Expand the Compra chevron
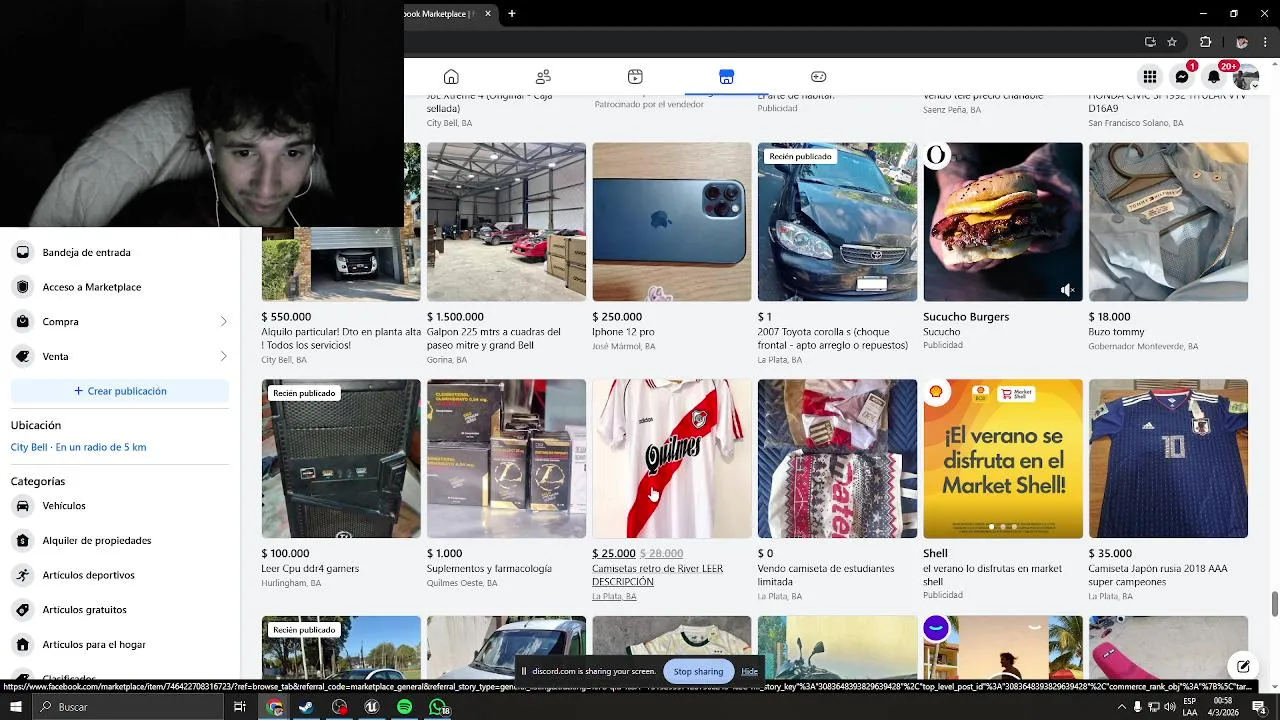The height and width of the screenshot is (720, 1280). (x=223, y=322)
